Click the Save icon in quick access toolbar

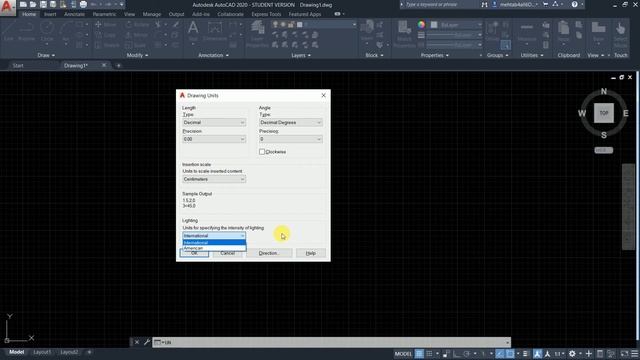(43, 4)
